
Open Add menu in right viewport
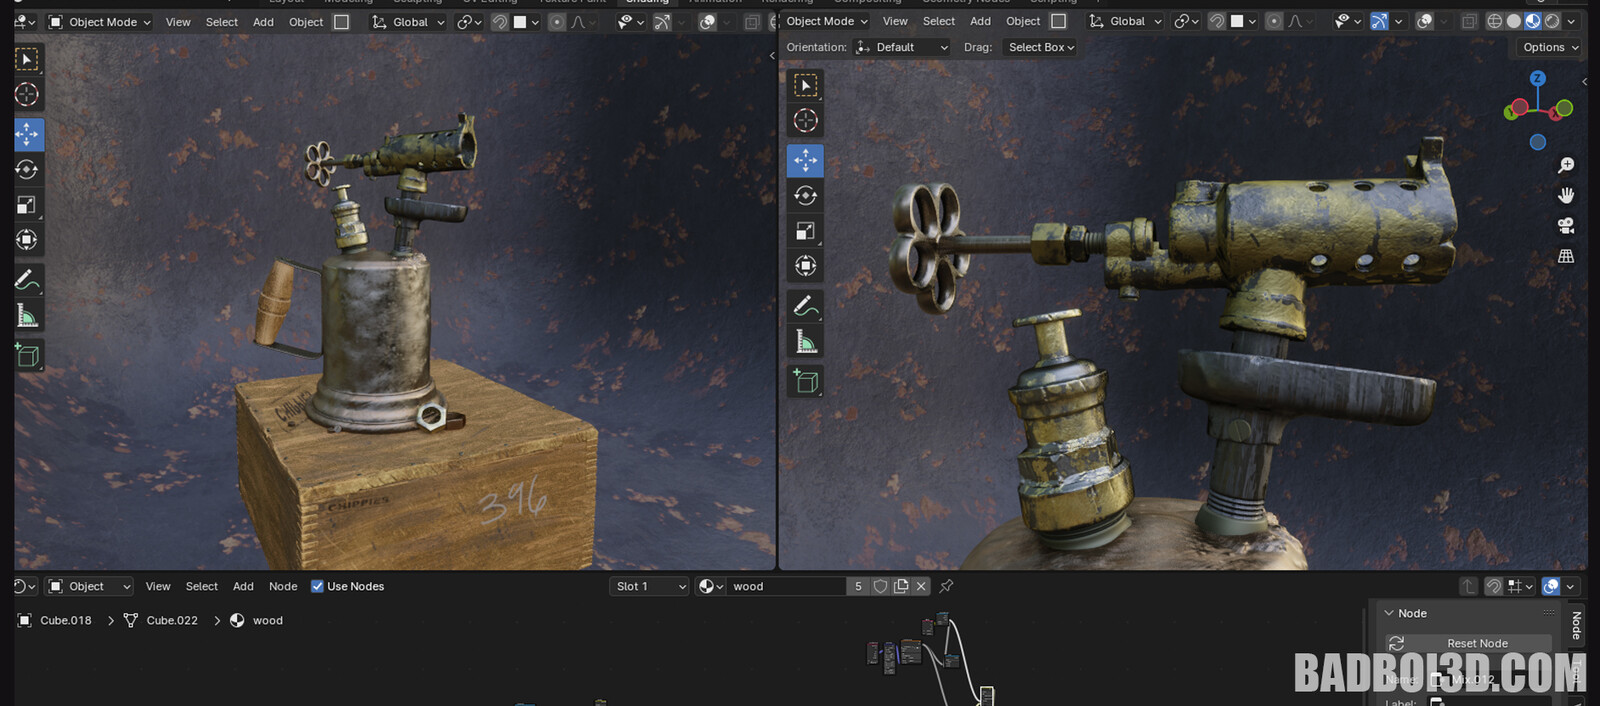click(980, 21)
